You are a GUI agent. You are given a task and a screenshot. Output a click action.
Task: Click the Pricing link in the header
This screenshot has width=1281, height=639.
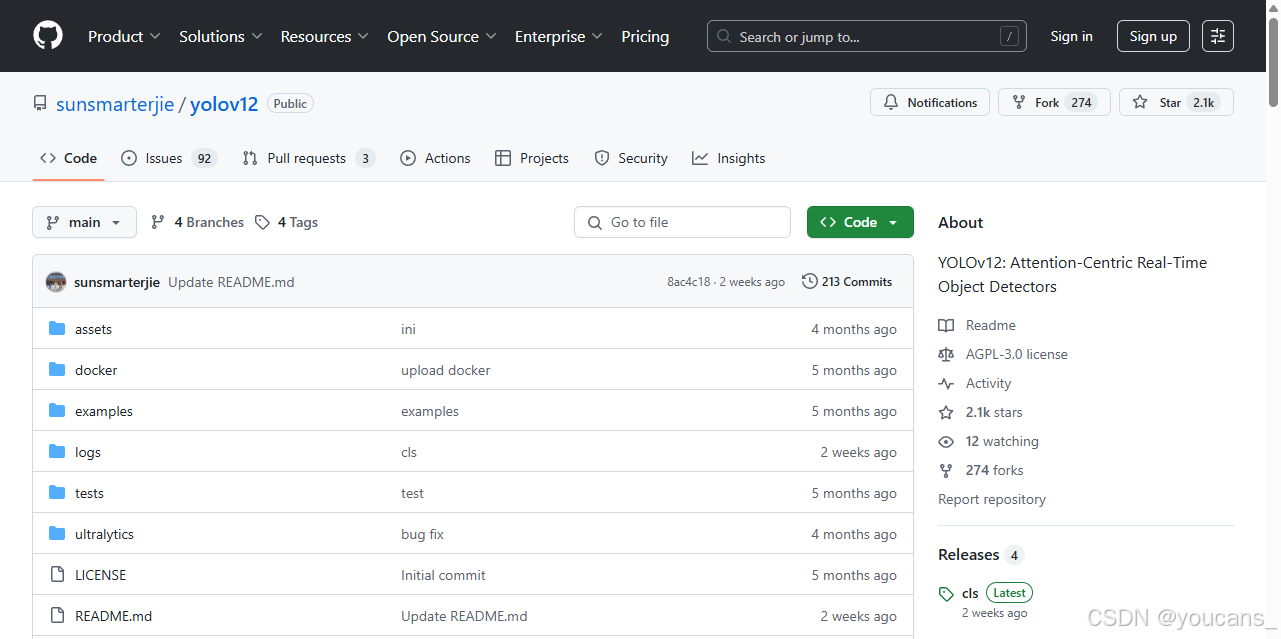(645, 36)
